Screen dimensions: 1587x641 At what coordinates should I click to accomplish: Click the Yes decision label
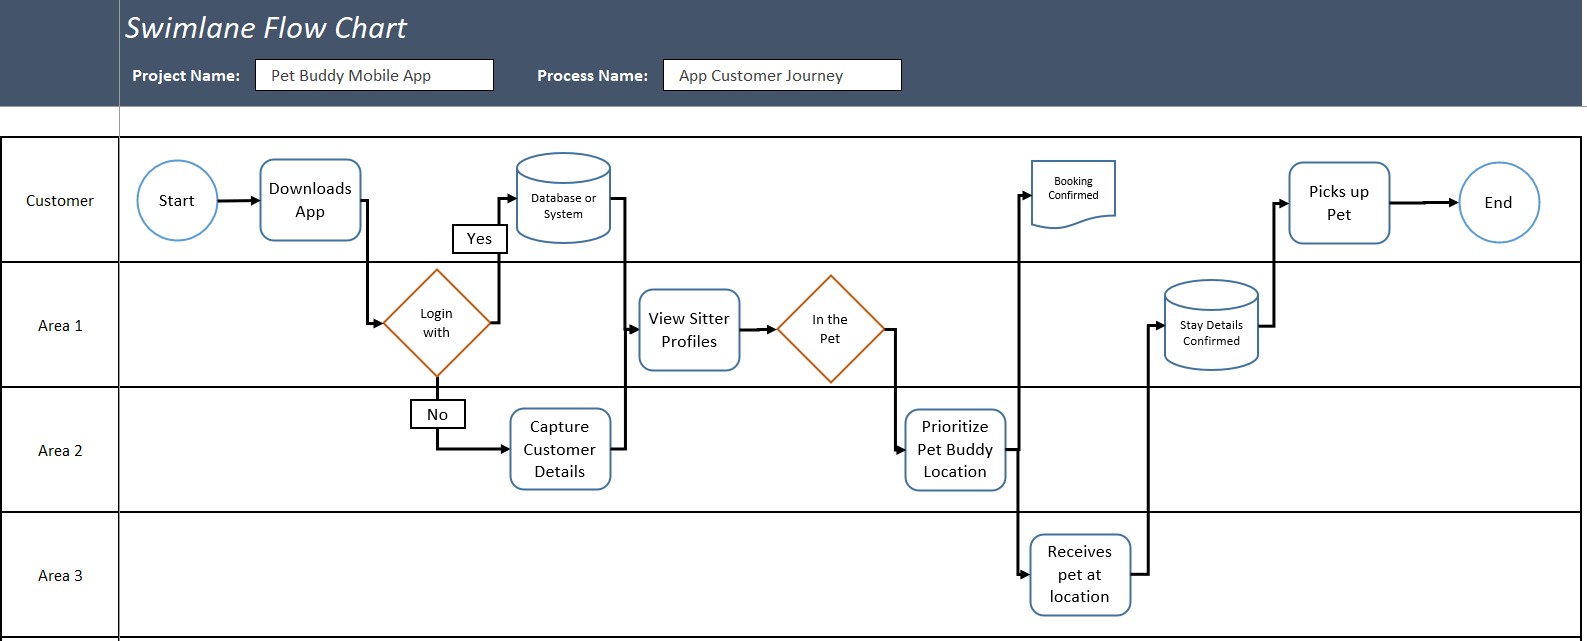480,239
